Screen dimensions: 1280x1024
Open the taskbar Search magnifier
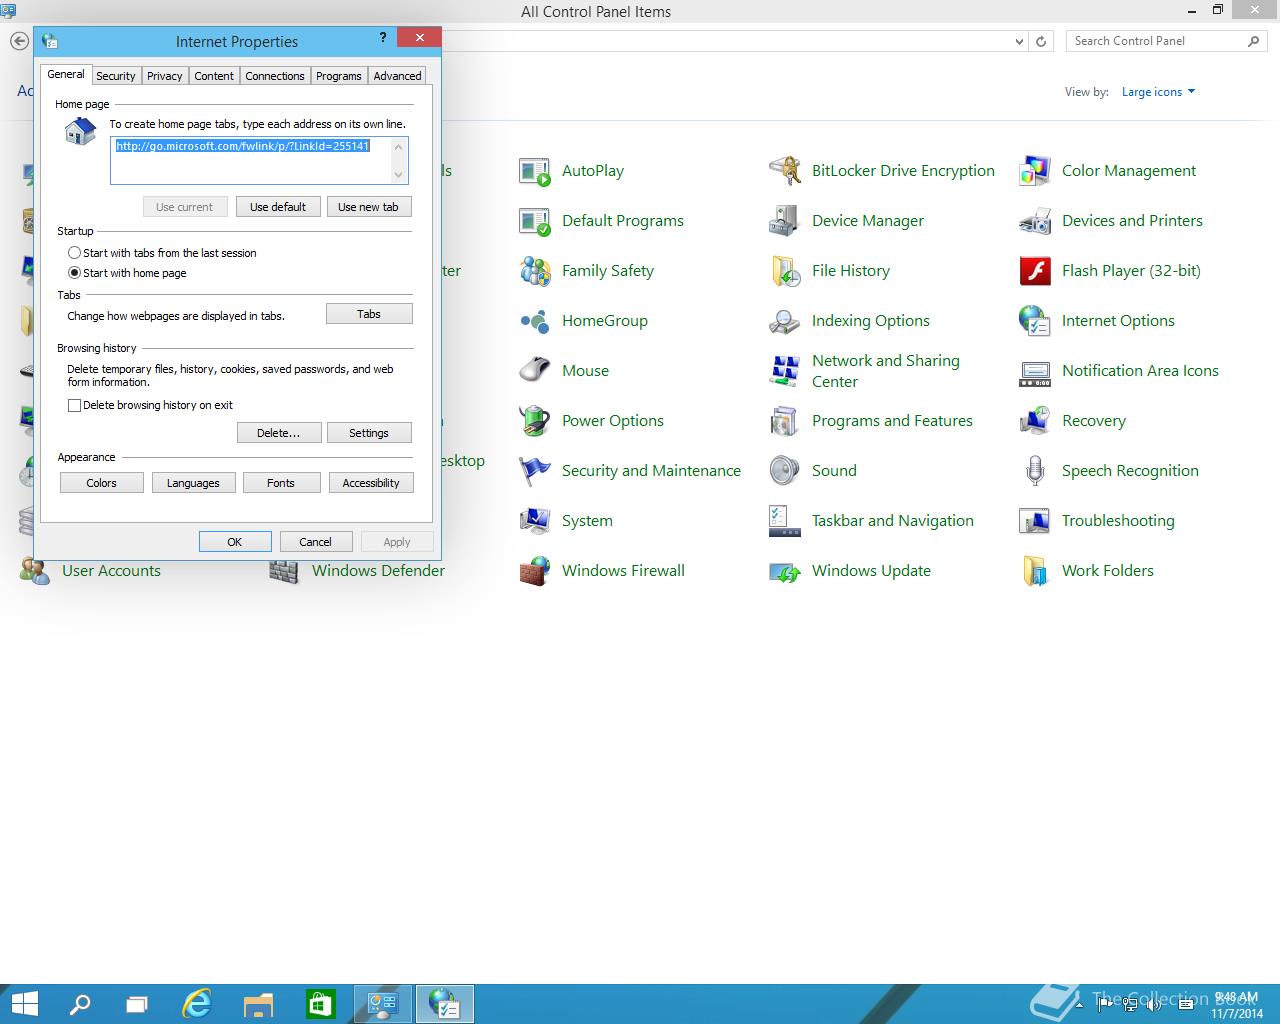click(79, 1004)
